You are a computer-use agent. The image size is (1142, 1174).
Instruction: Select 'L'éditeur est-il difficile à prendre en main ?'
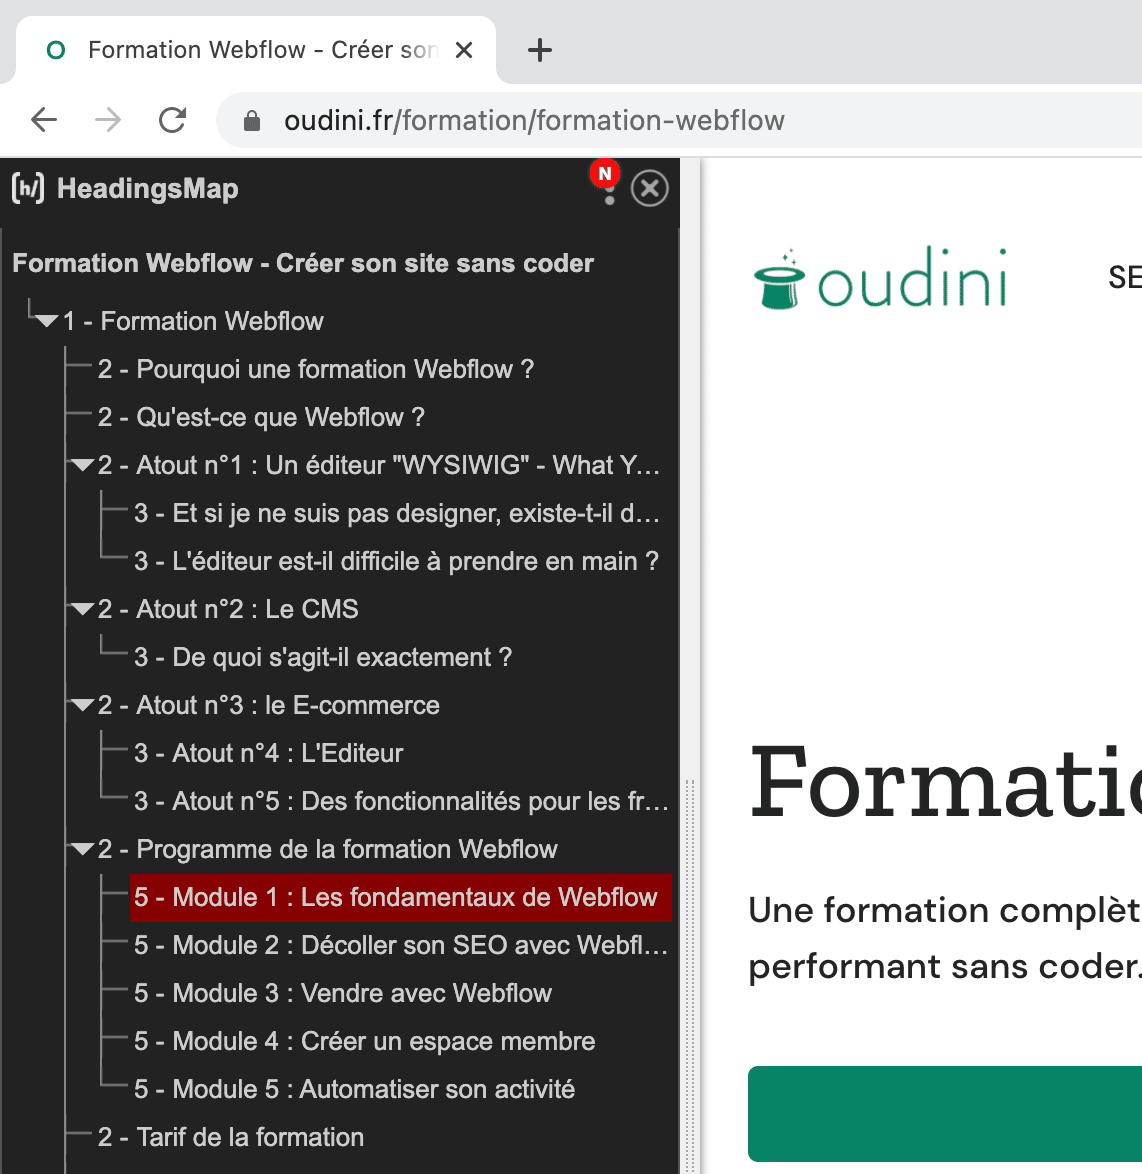tap(397, 562)
